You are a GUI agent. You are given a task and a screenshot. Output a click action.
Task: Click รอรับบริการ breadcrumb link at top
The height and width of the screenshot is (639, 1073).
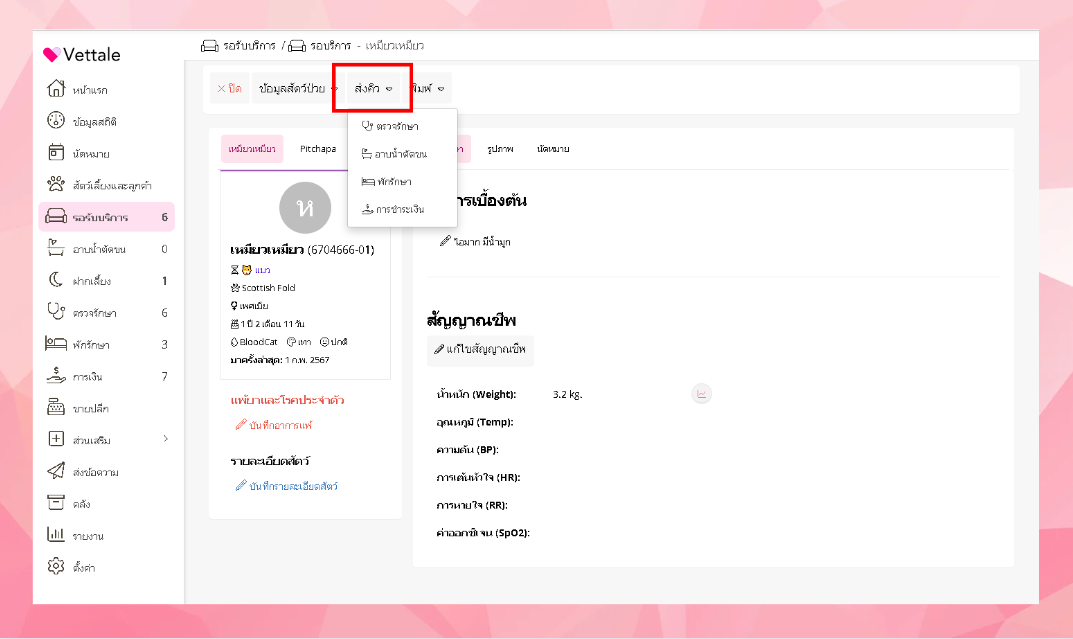(x=250, y=46)
